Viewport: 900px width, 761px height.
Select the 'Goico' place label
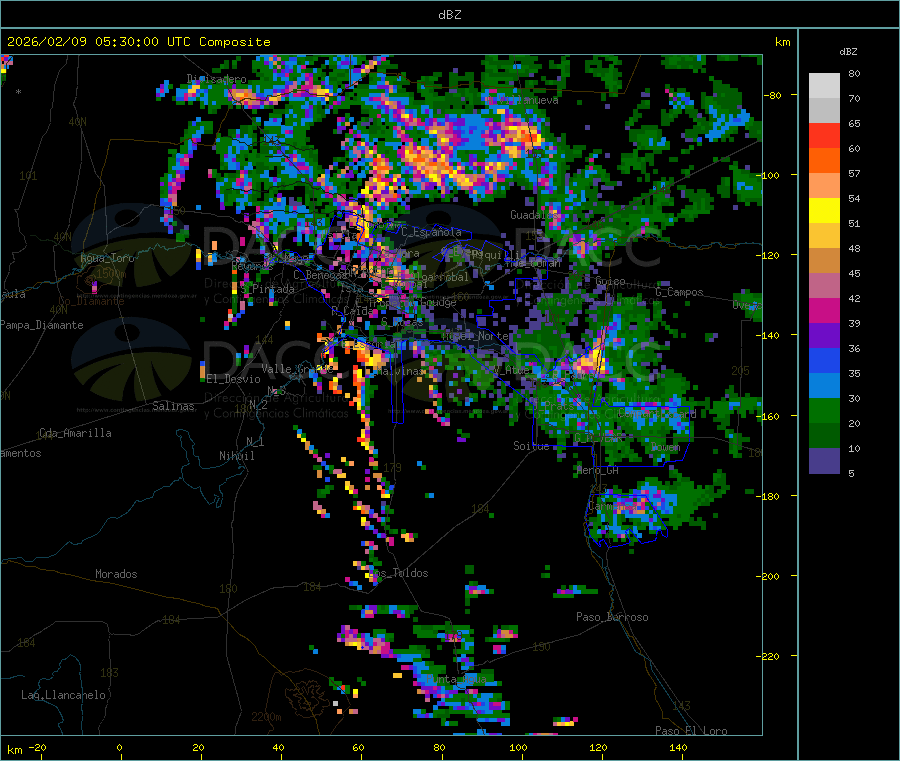point(610,281)
